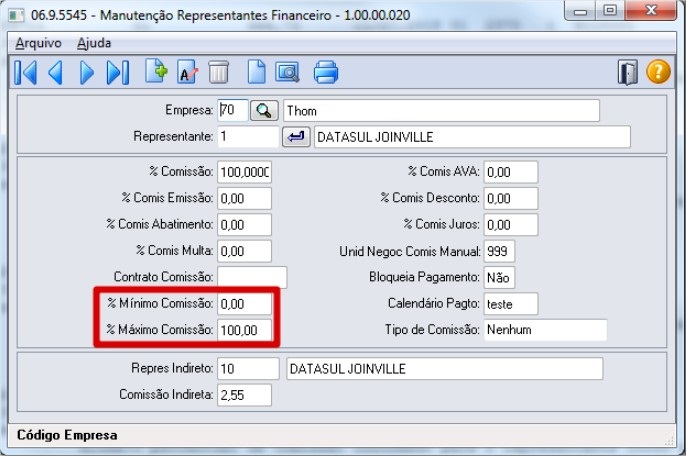Add a new record icon
Image resolution: width=686 pixels, height=456 pixels.
pyautogui.click(x=156, y=71)
